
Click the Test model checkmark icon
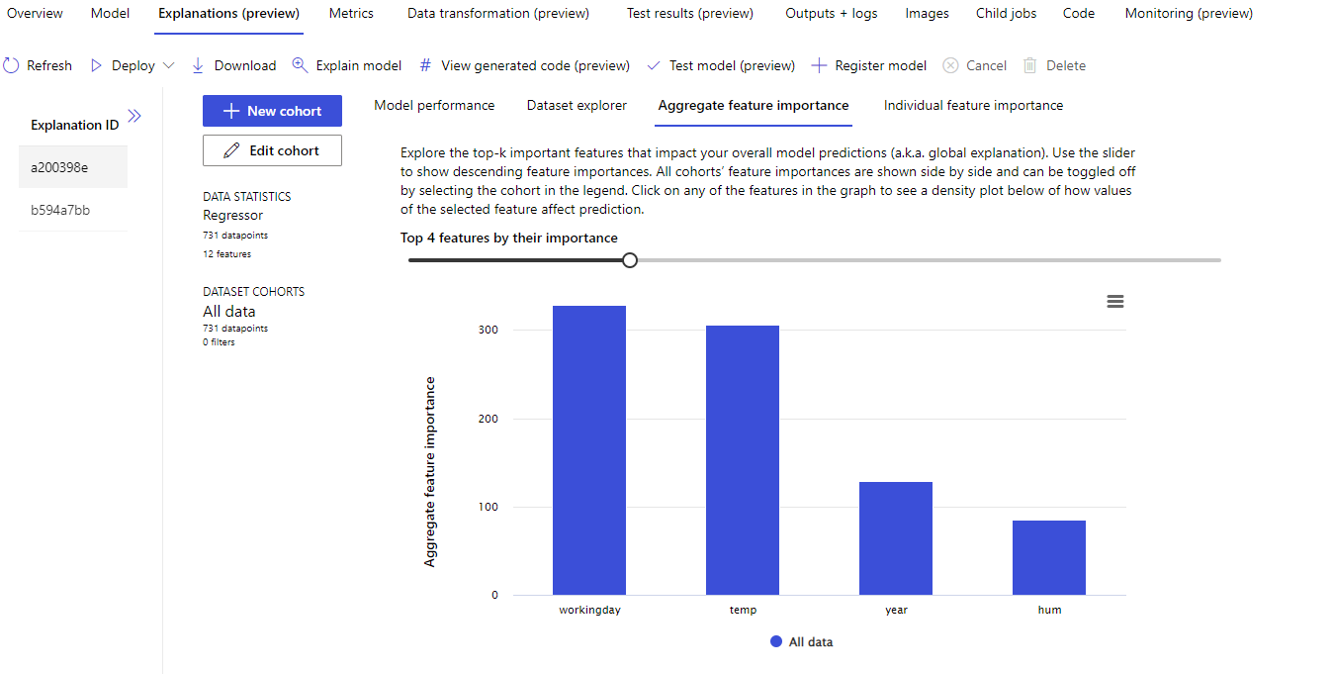pos(653,65)
